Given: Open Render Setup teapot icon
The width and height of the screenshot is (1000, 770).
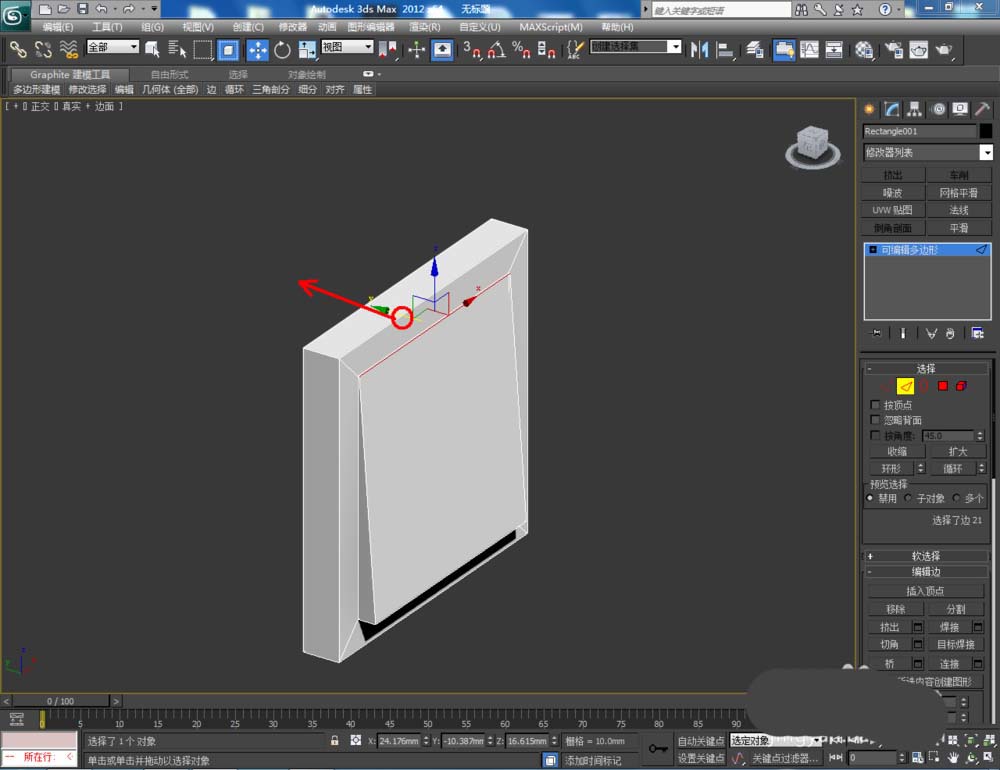Looking at the screenshot, I should pyautogui.click(x=893, y=49).
